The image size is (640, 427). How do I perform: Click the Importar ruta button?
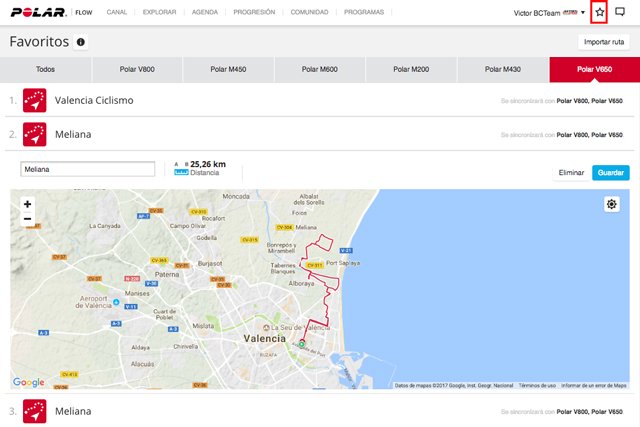(604, 42)
